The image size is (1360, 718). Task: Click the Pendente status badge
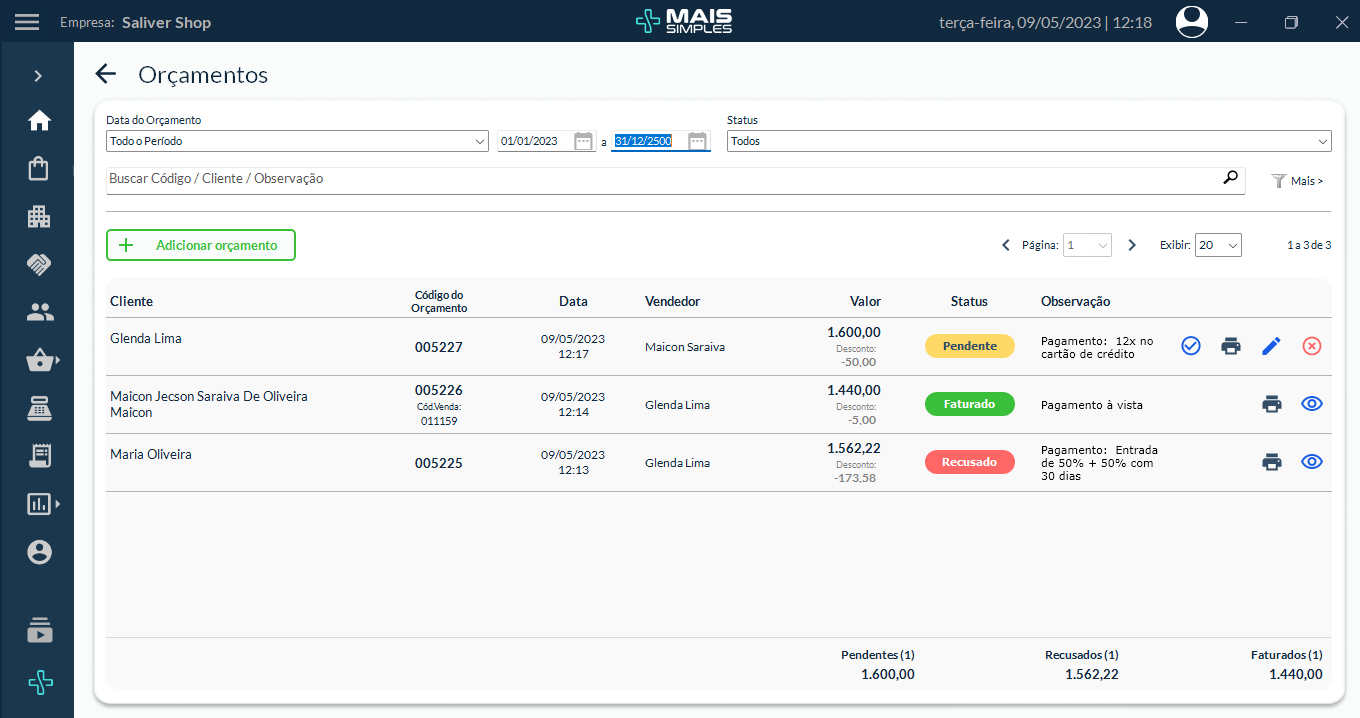point(970,346)
